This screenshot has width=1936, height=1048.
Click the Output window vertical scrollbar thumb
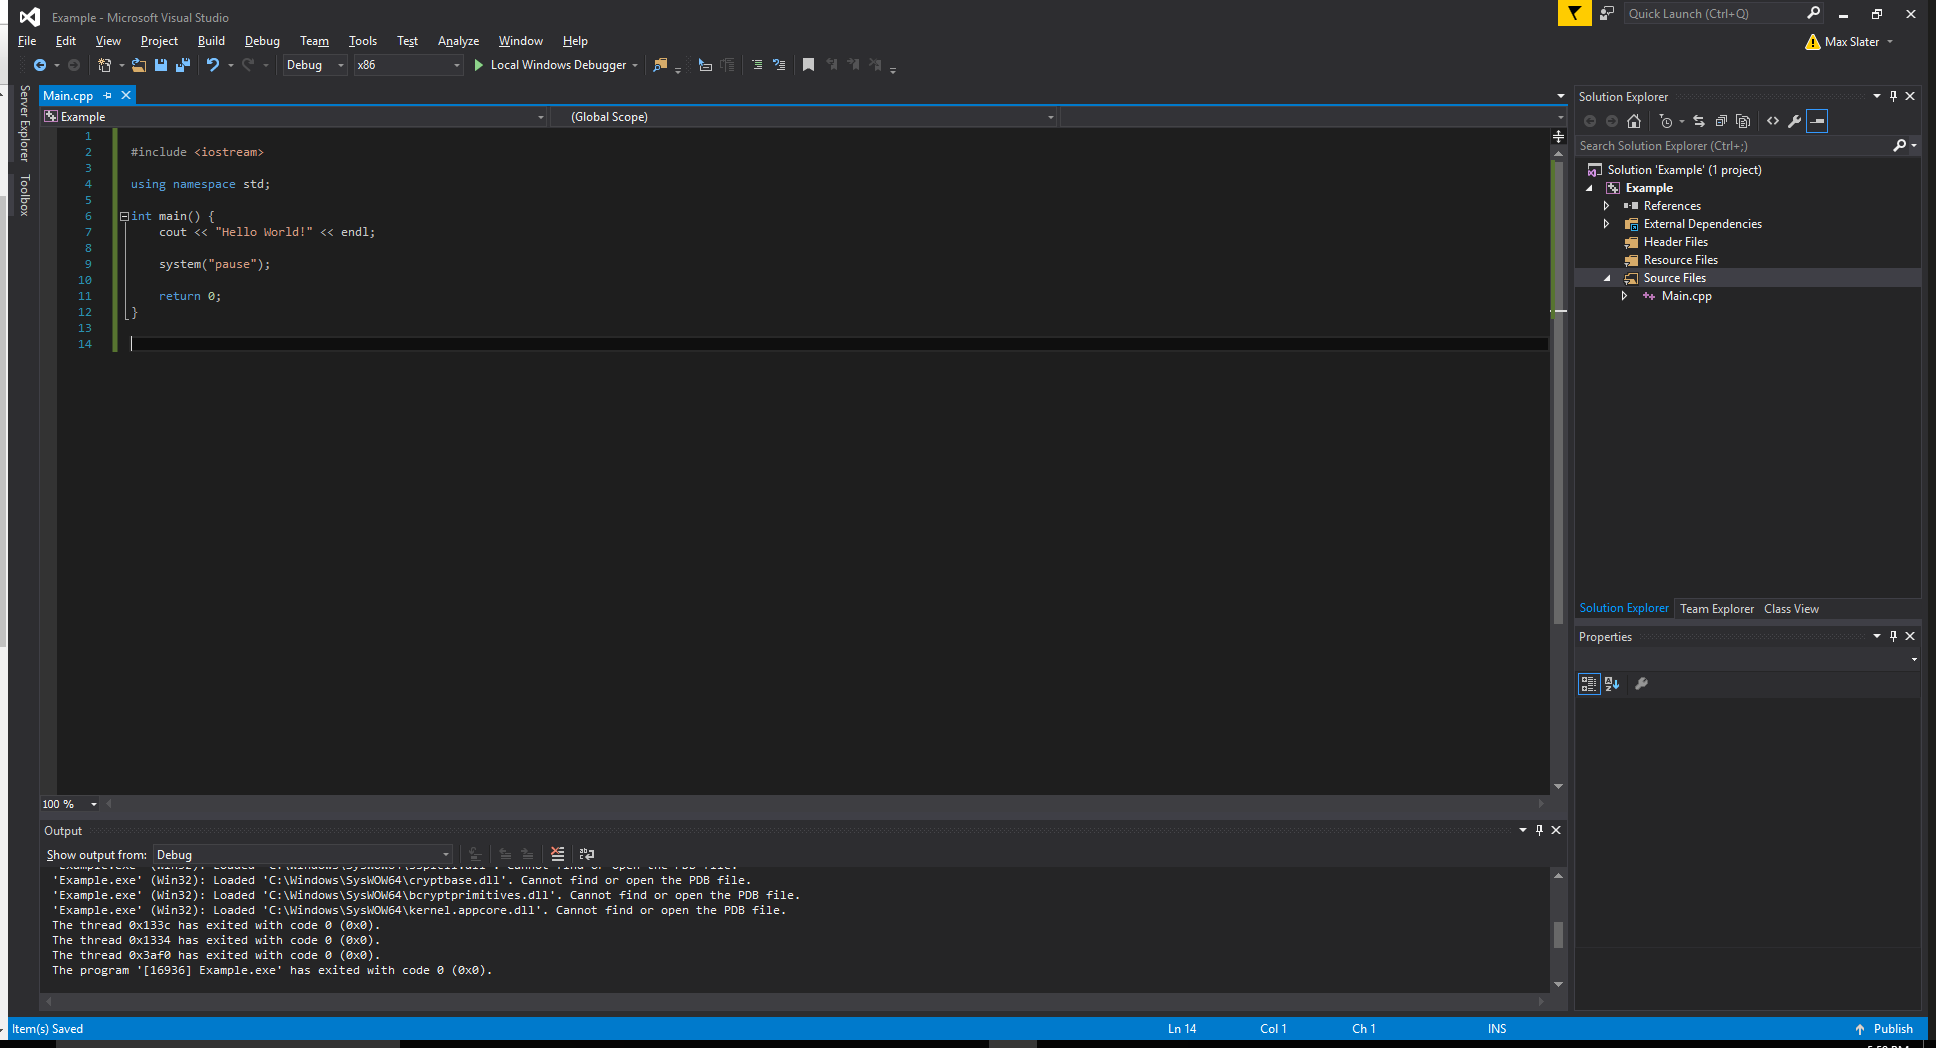tap(1558, 934)
